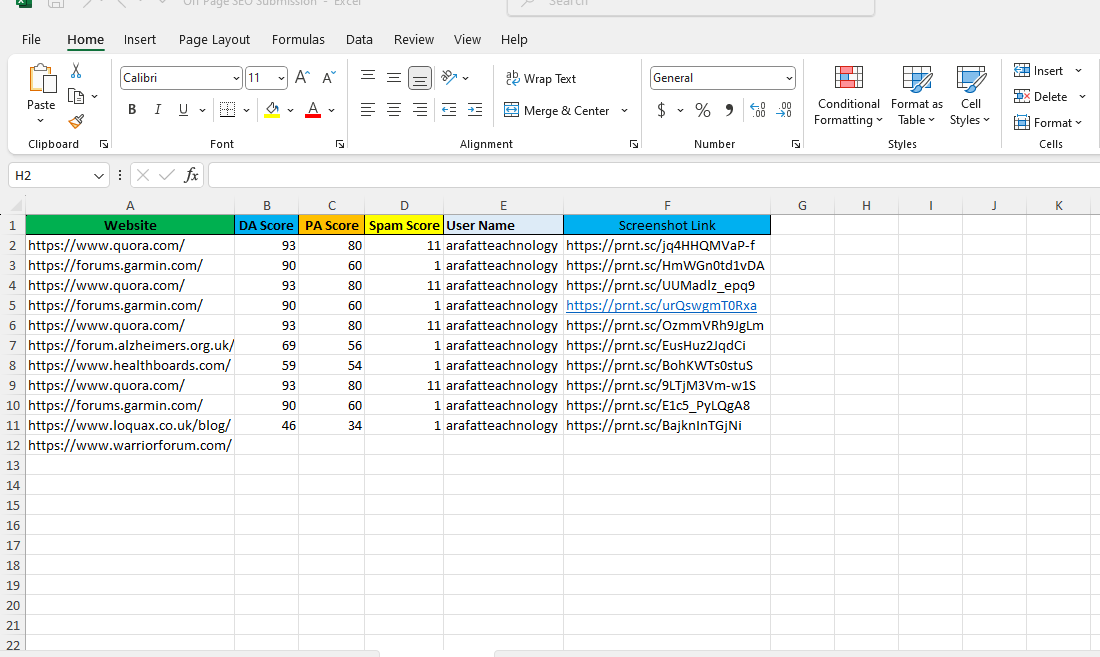This screenshot has height=657, width=1100.
Task: Switch to the Insert tab
Action: point(140,39)
